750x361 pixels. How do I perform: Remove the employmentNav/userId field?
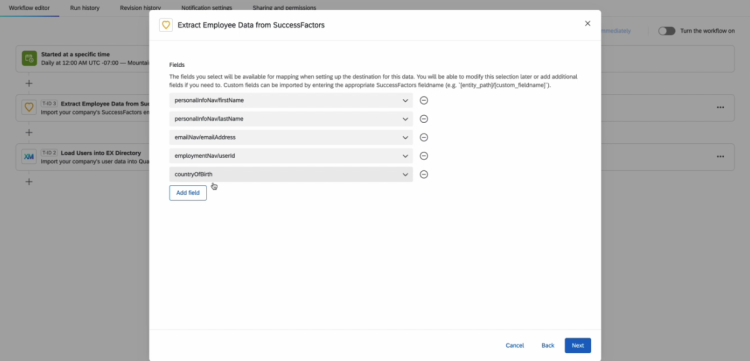click(x=423, y=156)
